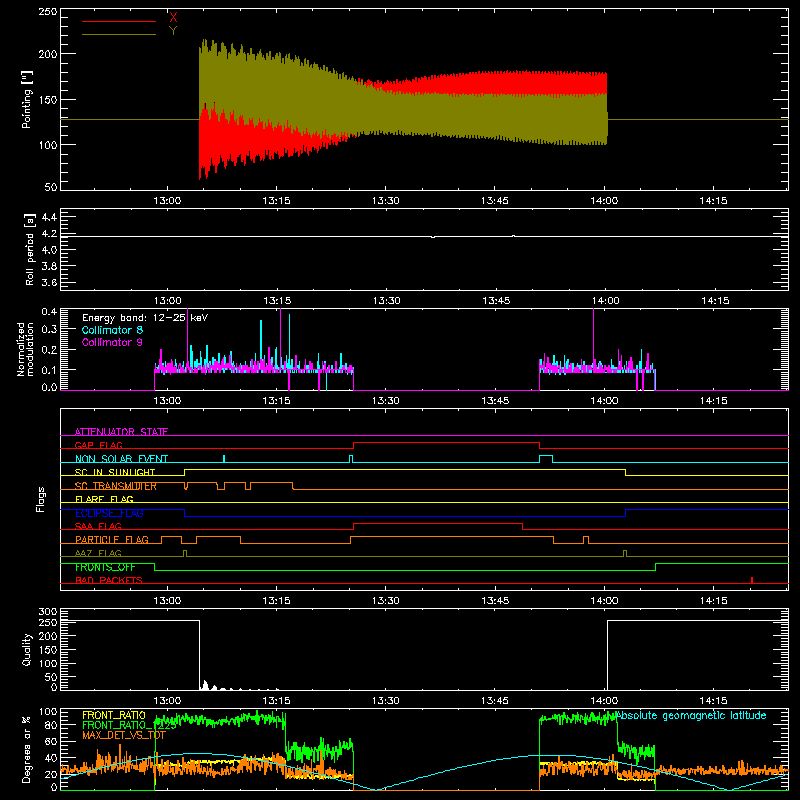This screenshot has height=800, width=800.
Task: Click the 3.6 tick on Roll period axis
Action: coord(49,282)
